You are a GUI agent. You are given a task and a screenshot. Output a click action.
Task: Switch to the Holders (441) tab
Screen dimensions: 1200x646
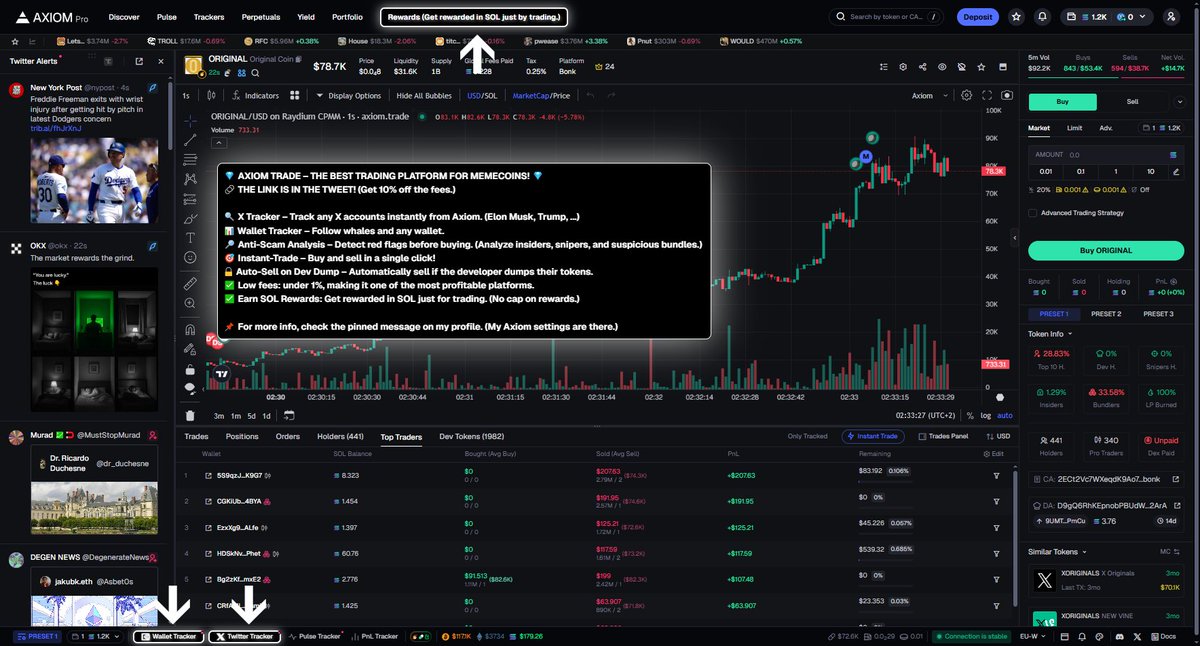[340, 436]
